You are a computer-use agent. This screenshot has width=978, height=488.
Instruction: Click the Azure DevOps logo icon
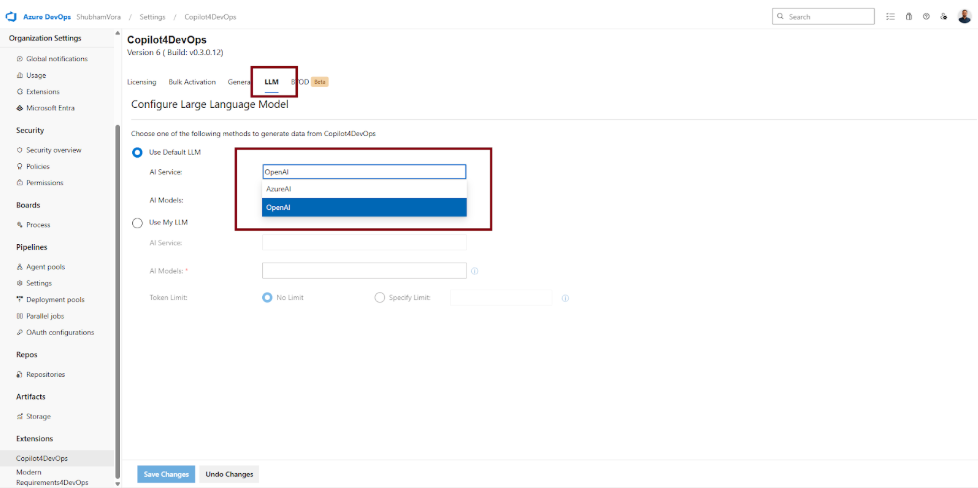[11, 17]
